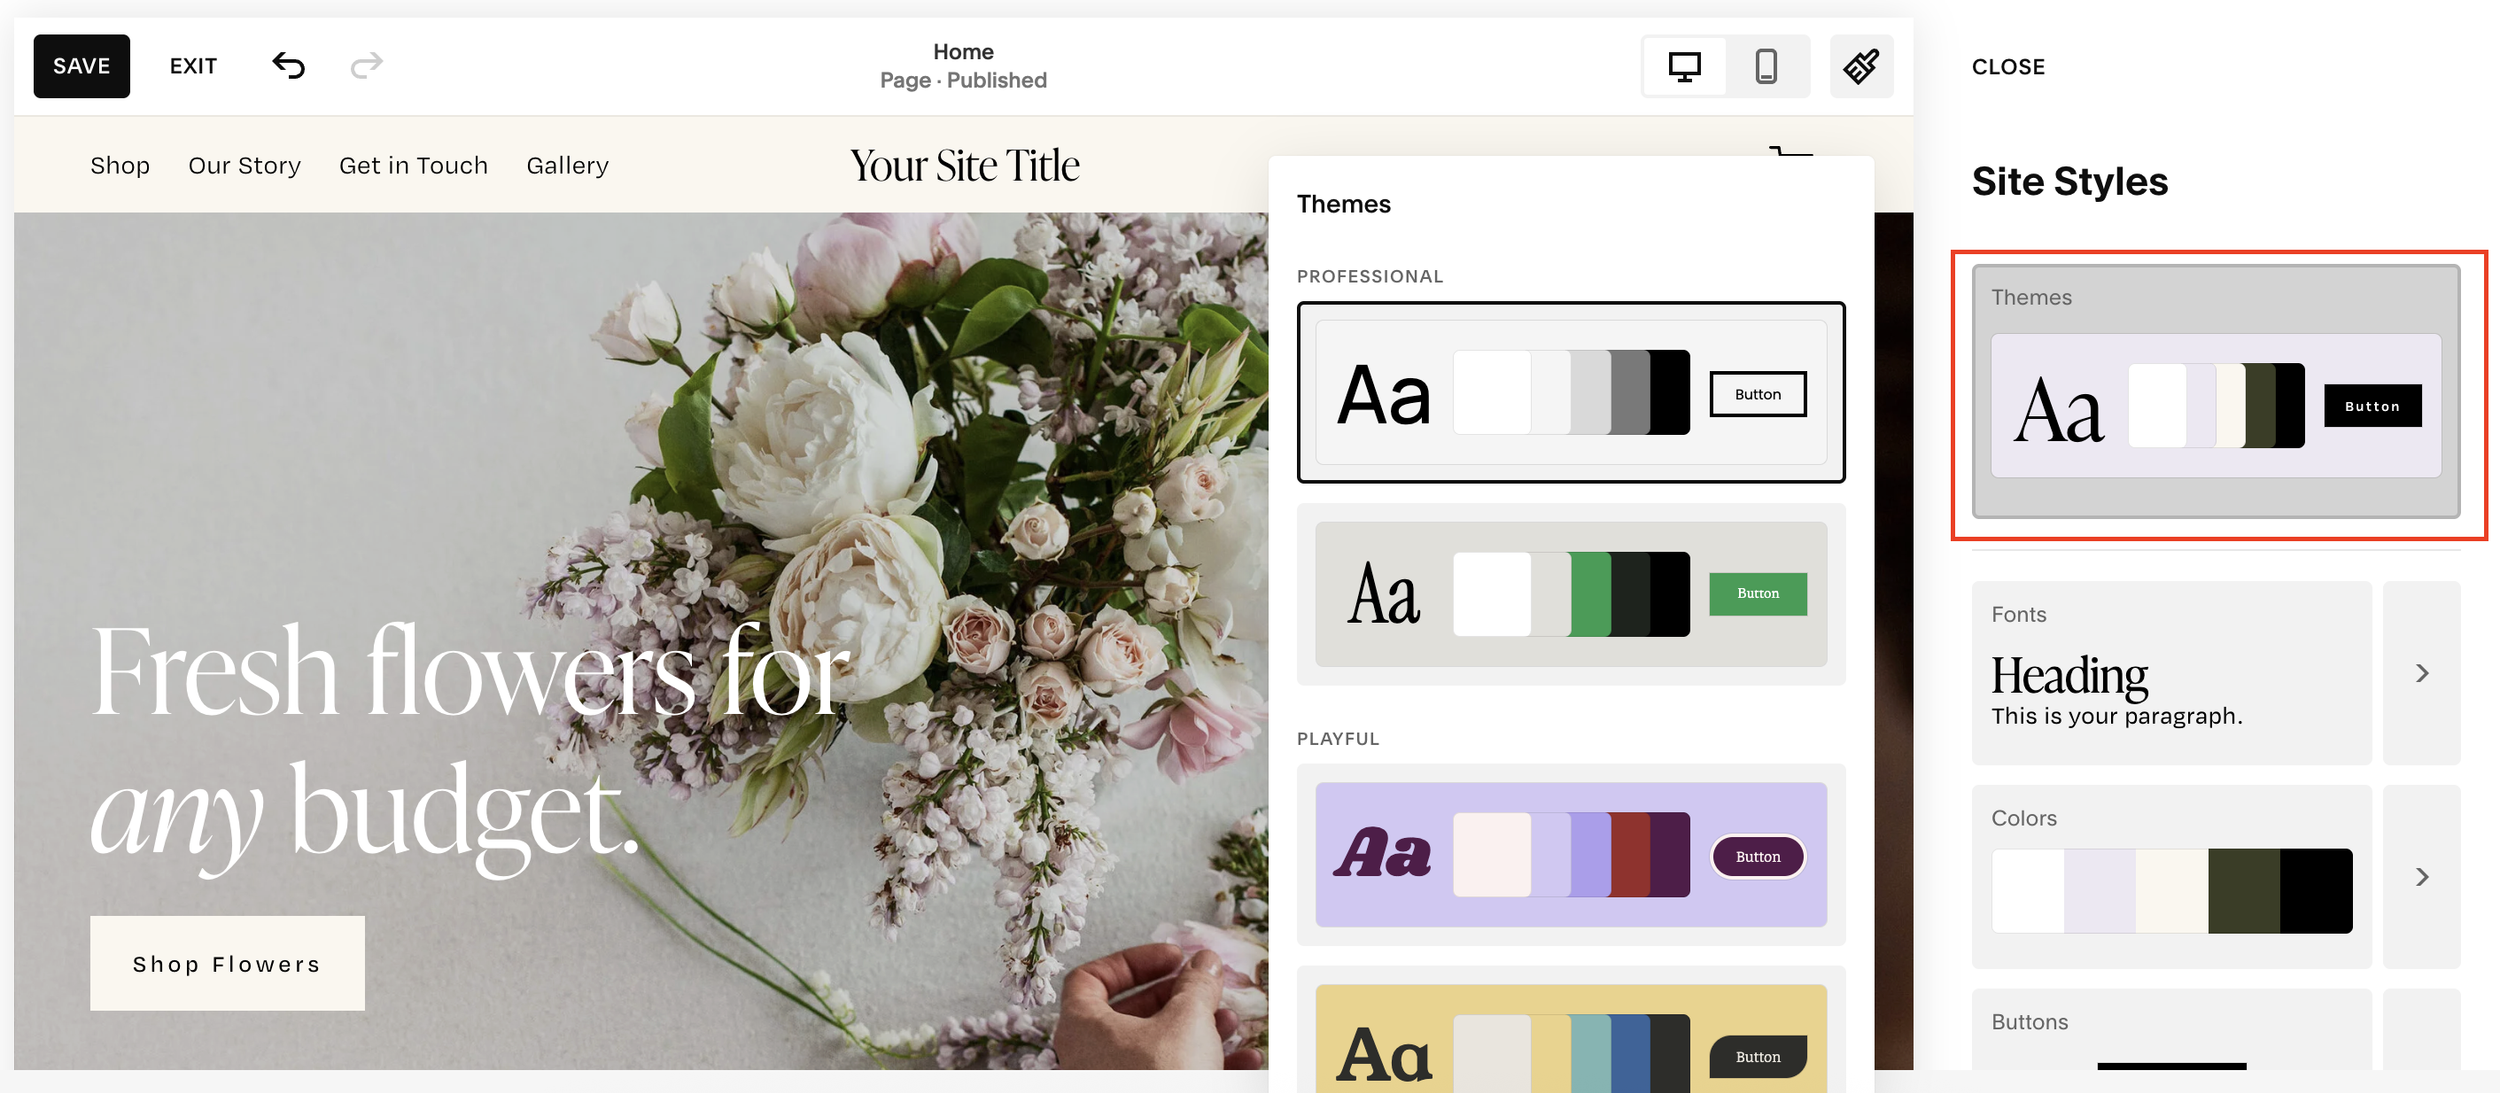Open Site Styles with the paintbrush icon
The height and width of the screenshot is (1093, 2500).
pos(1860,65)
